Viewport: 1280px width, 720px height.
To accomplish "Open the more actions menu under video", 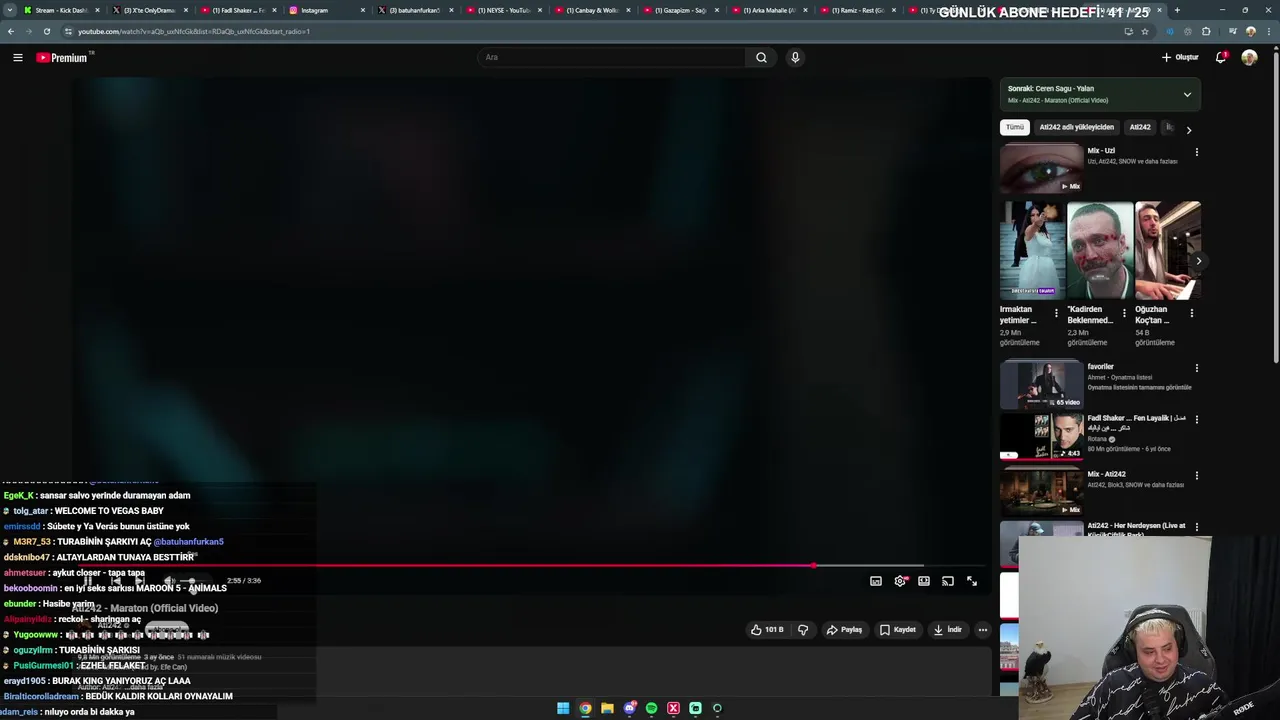I will click(x=983, y=630).
